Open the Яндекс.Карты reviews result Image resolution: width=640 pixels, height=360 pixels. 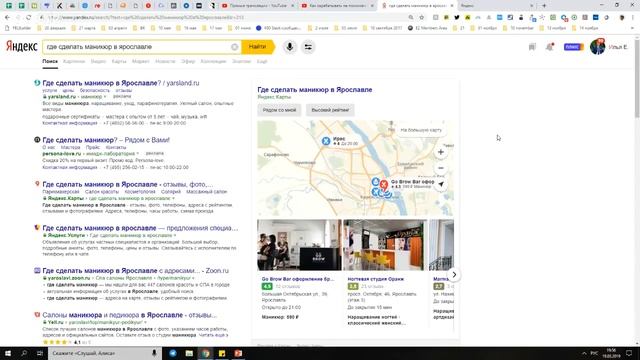click(127, 184)
